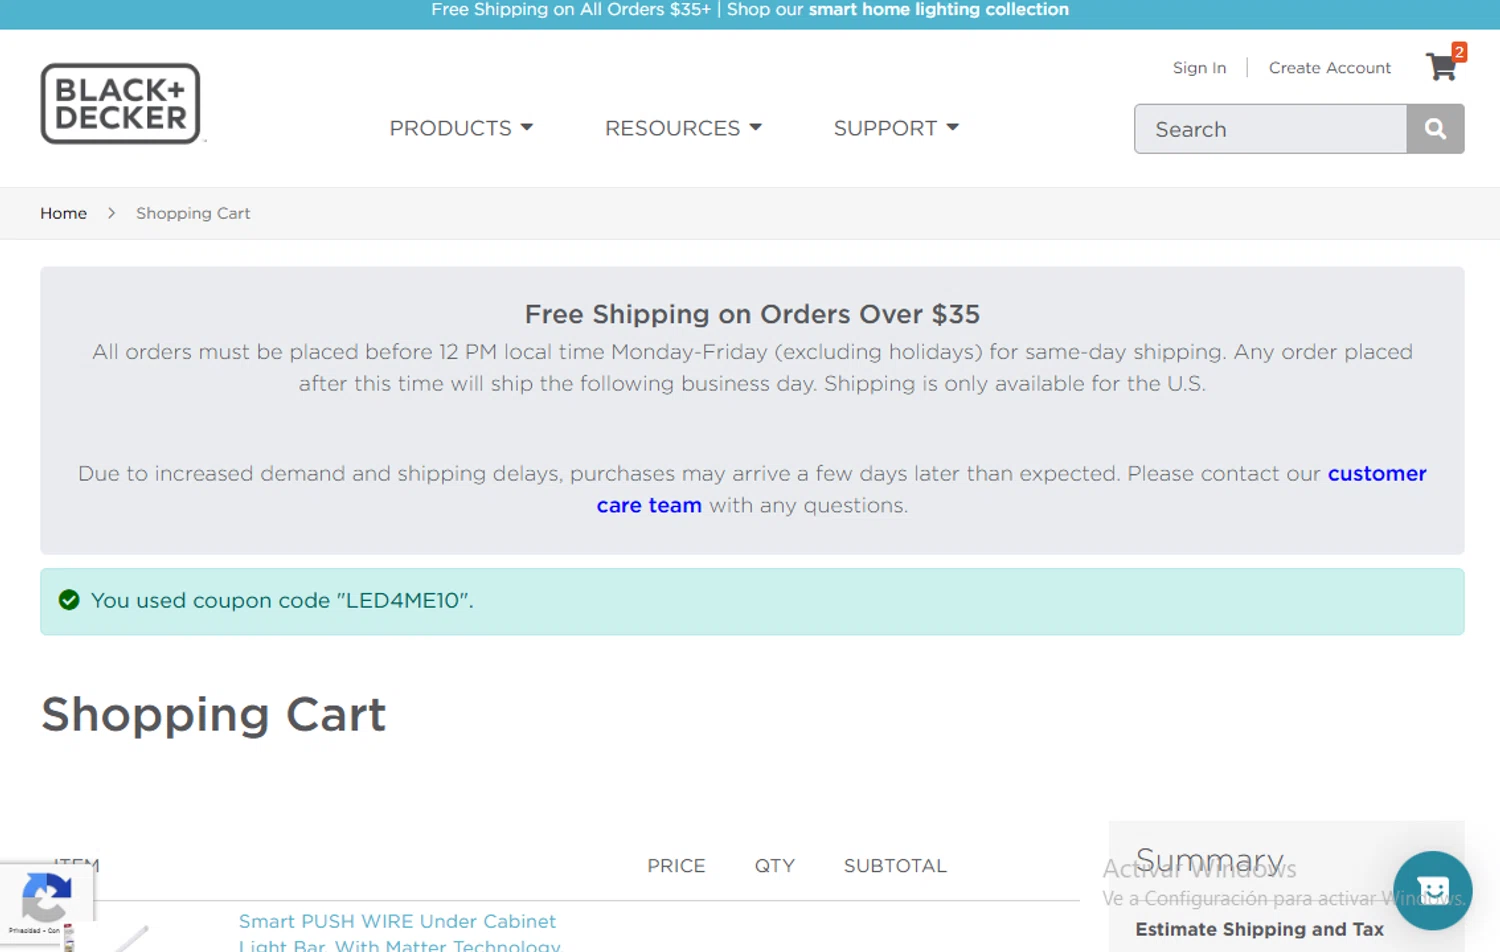The image size is (1500, 952).
Task: Click the Summary panel heading
Action: (1209, 861)
